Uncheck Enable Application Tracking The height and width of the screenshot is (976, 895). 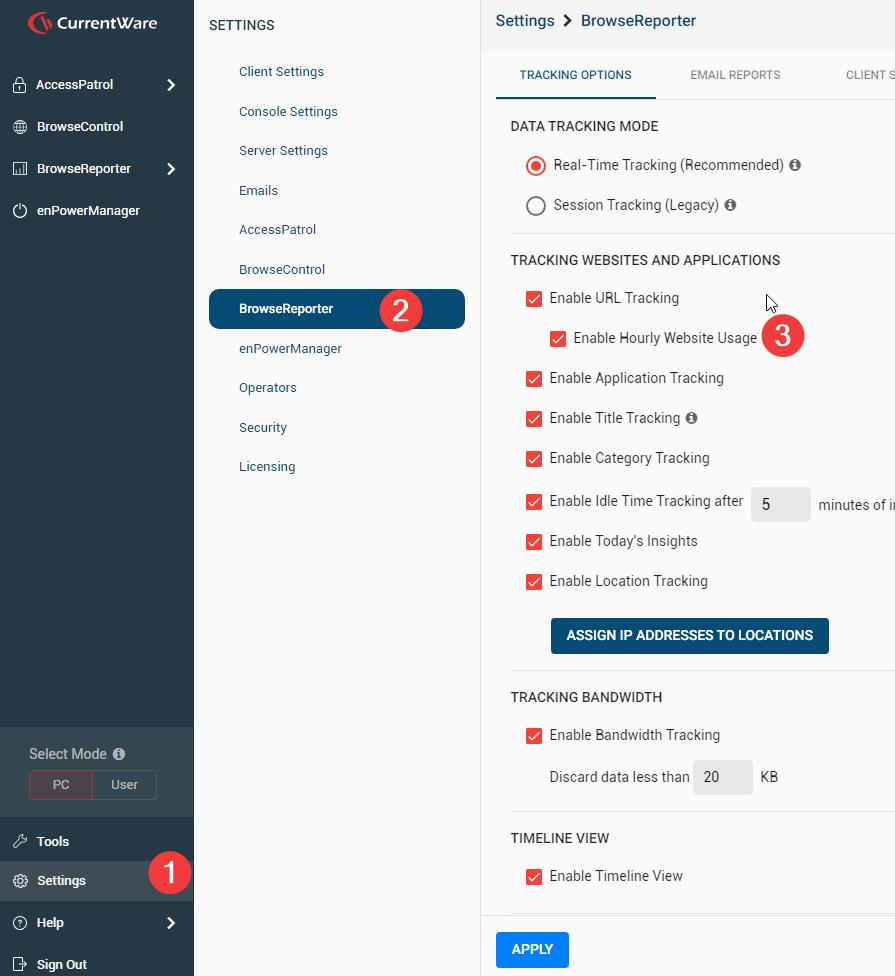pyautogui.click(x=533, y=378)
